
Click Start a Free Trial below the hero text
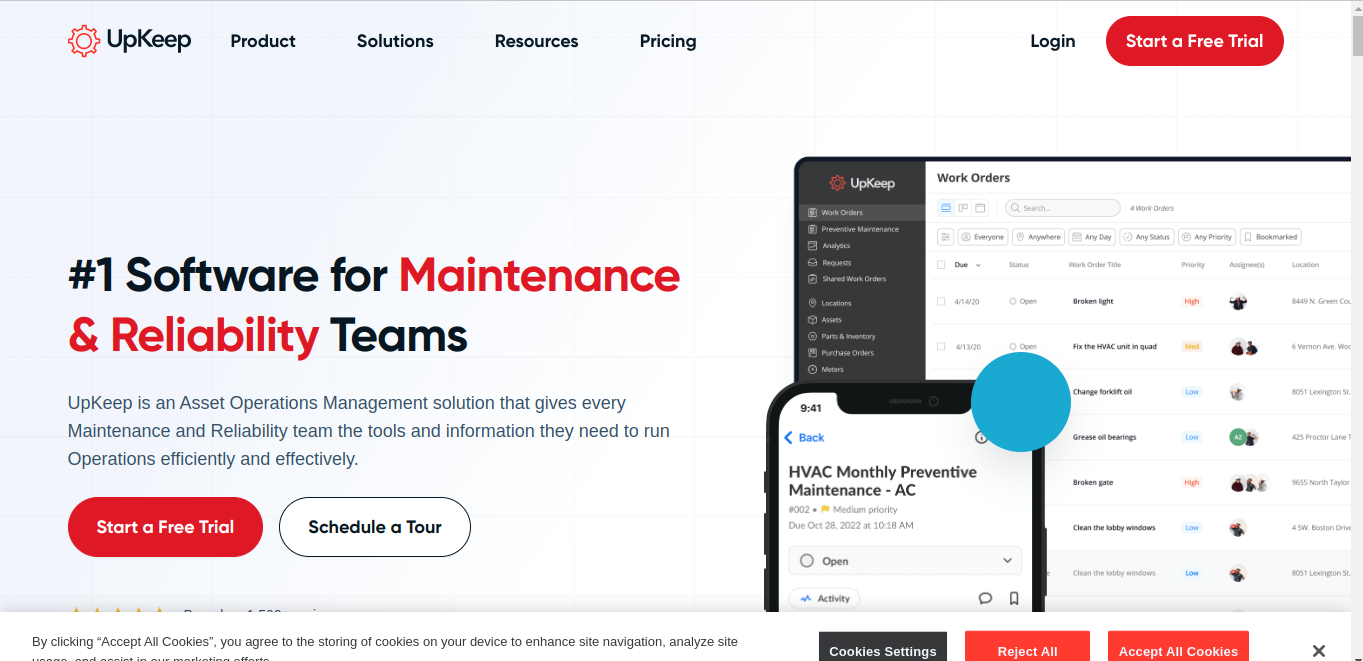pos(165,527)
